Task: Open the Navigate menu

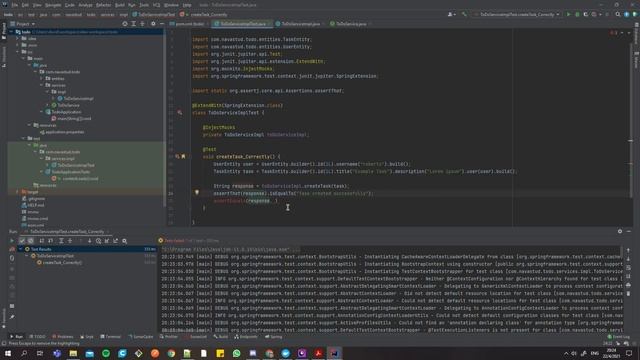Action: (53, 5)
